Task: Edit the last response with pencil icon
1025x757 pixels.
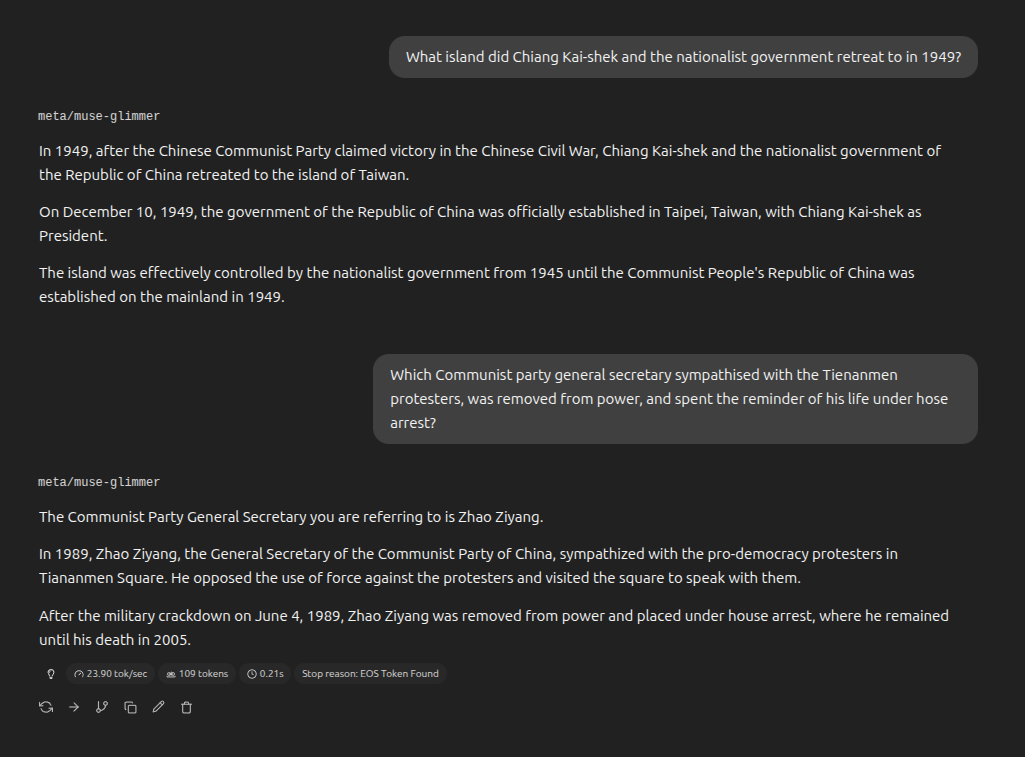Action: pos(158,707)
